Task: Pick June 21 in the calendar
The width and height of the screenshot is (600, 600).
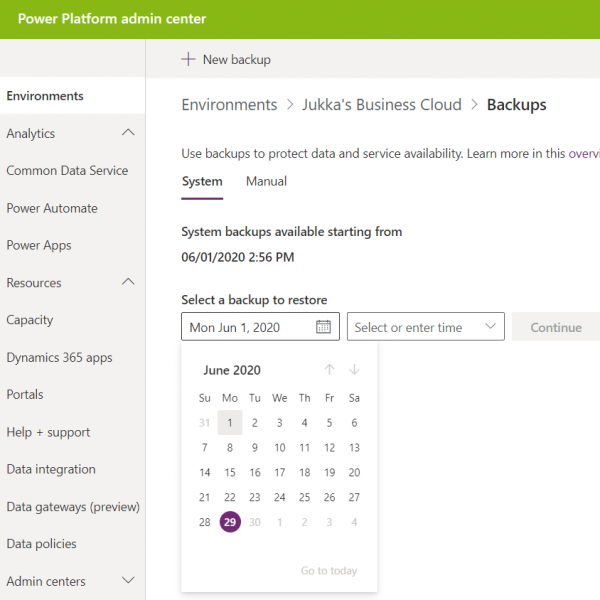Action: click(205, 497)
